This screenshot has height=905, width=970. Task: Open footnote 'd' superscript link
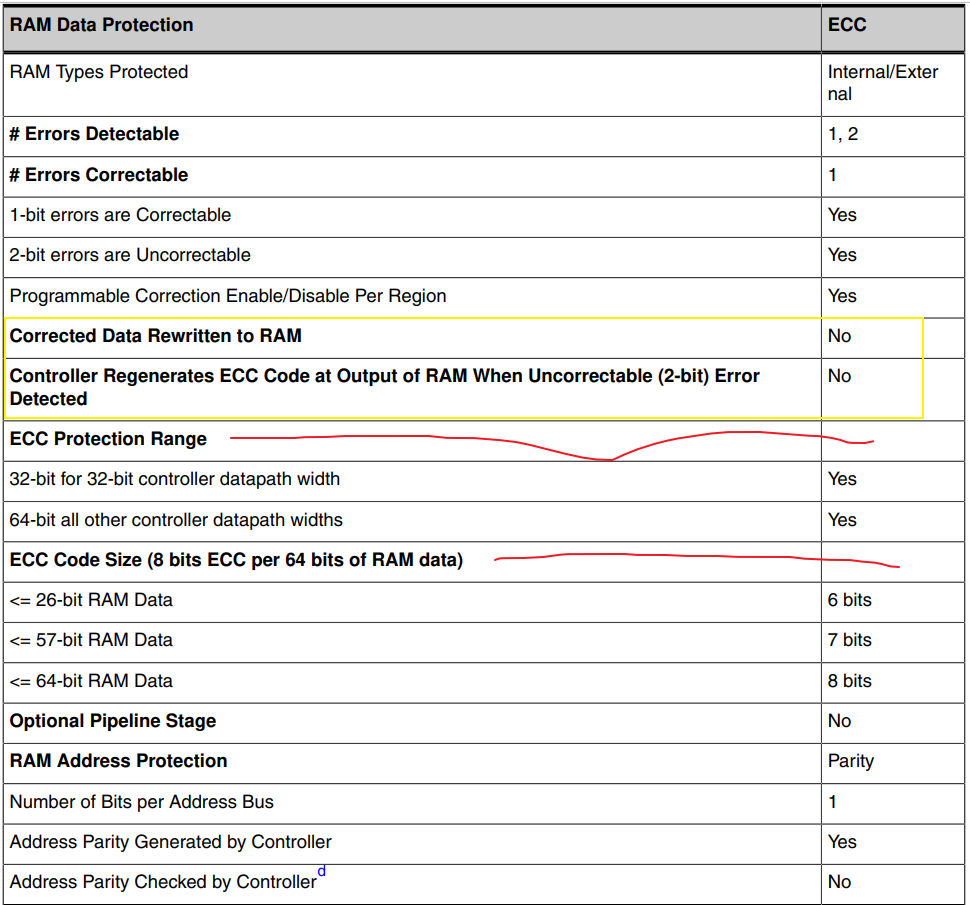(x=322, y=871)
